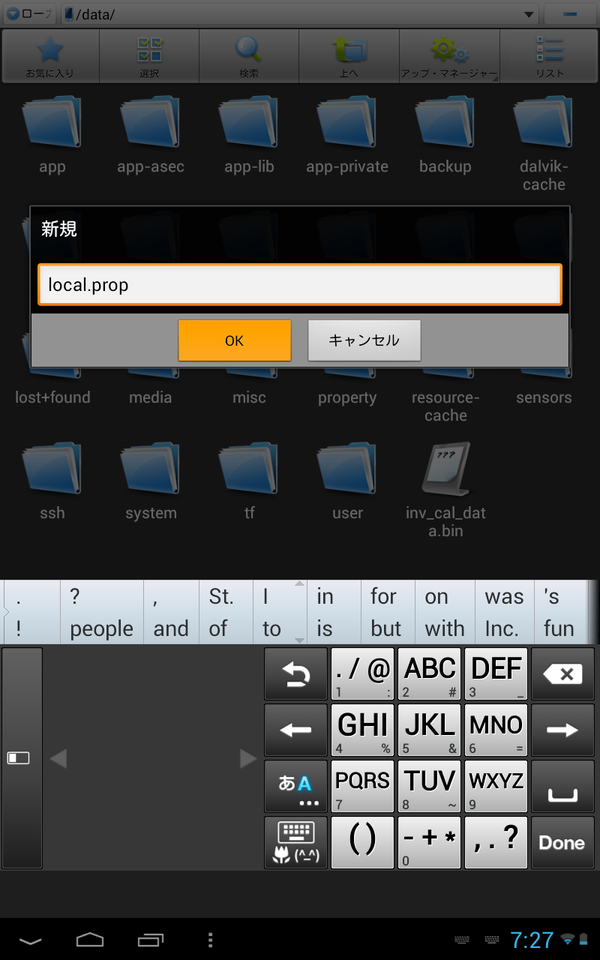Open keyboard emoticon settings key
600x960 pixels.
tap(296, 842)
